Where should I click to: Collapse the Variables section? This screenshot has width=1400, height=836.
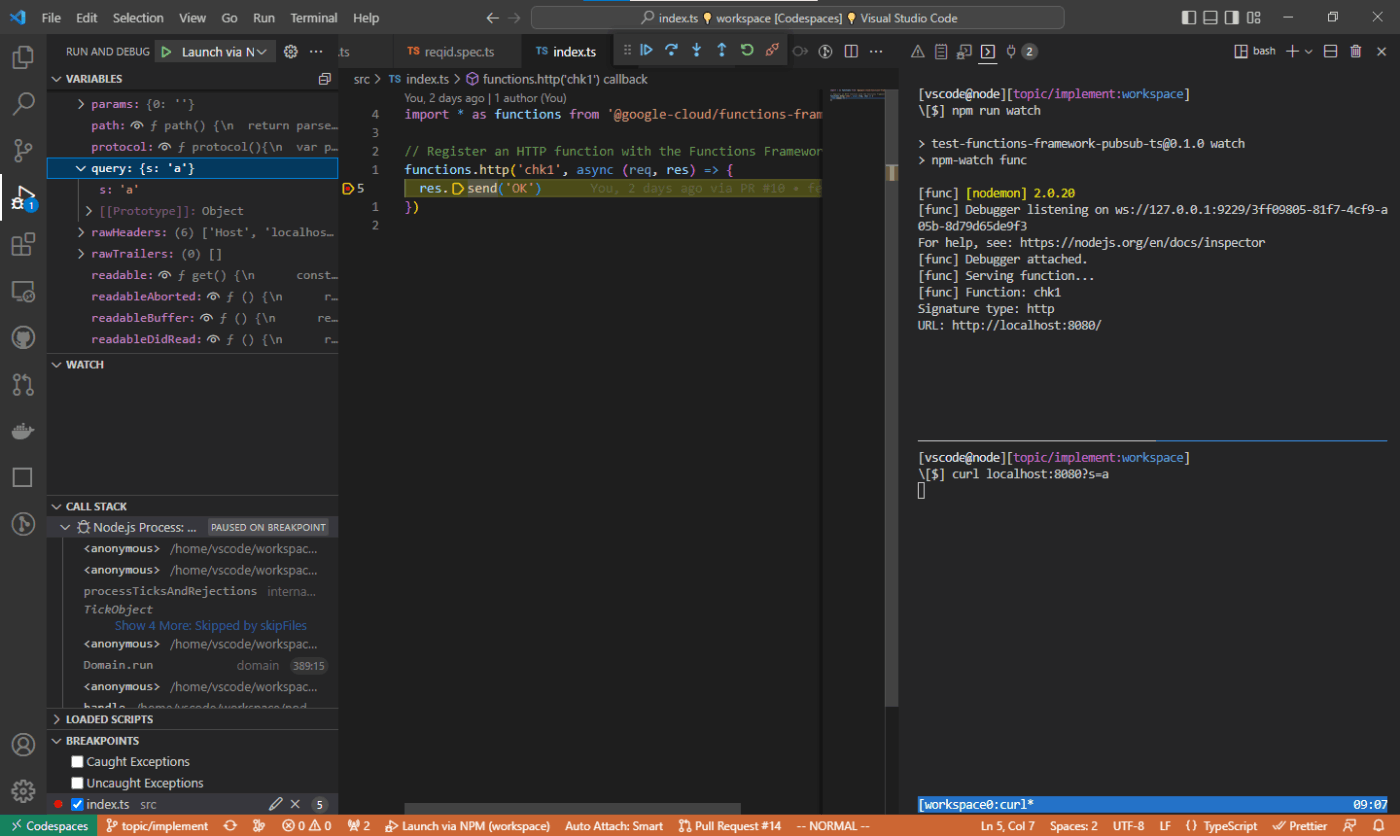pos(56,79)
